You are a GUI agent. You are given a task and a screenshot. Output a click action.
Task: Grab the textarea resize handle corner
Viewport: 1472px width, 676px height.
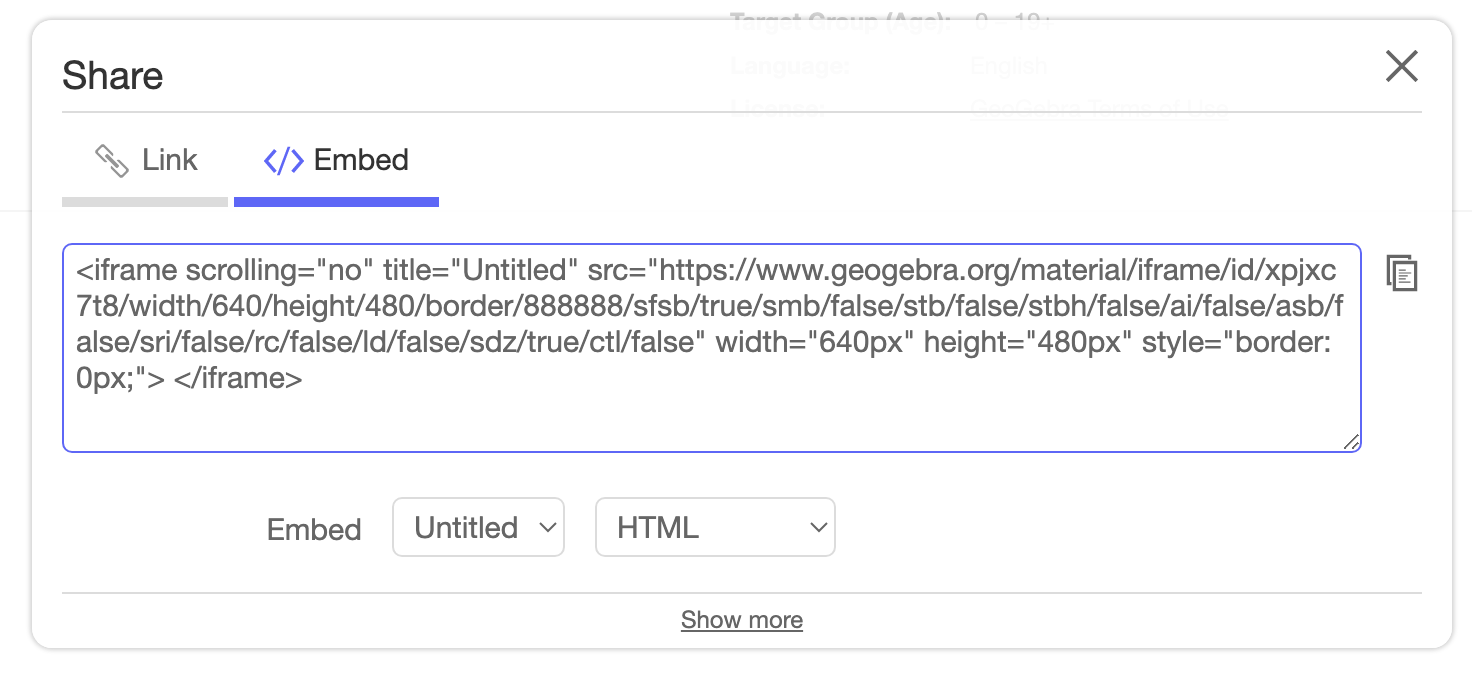tap(1351, 442)
